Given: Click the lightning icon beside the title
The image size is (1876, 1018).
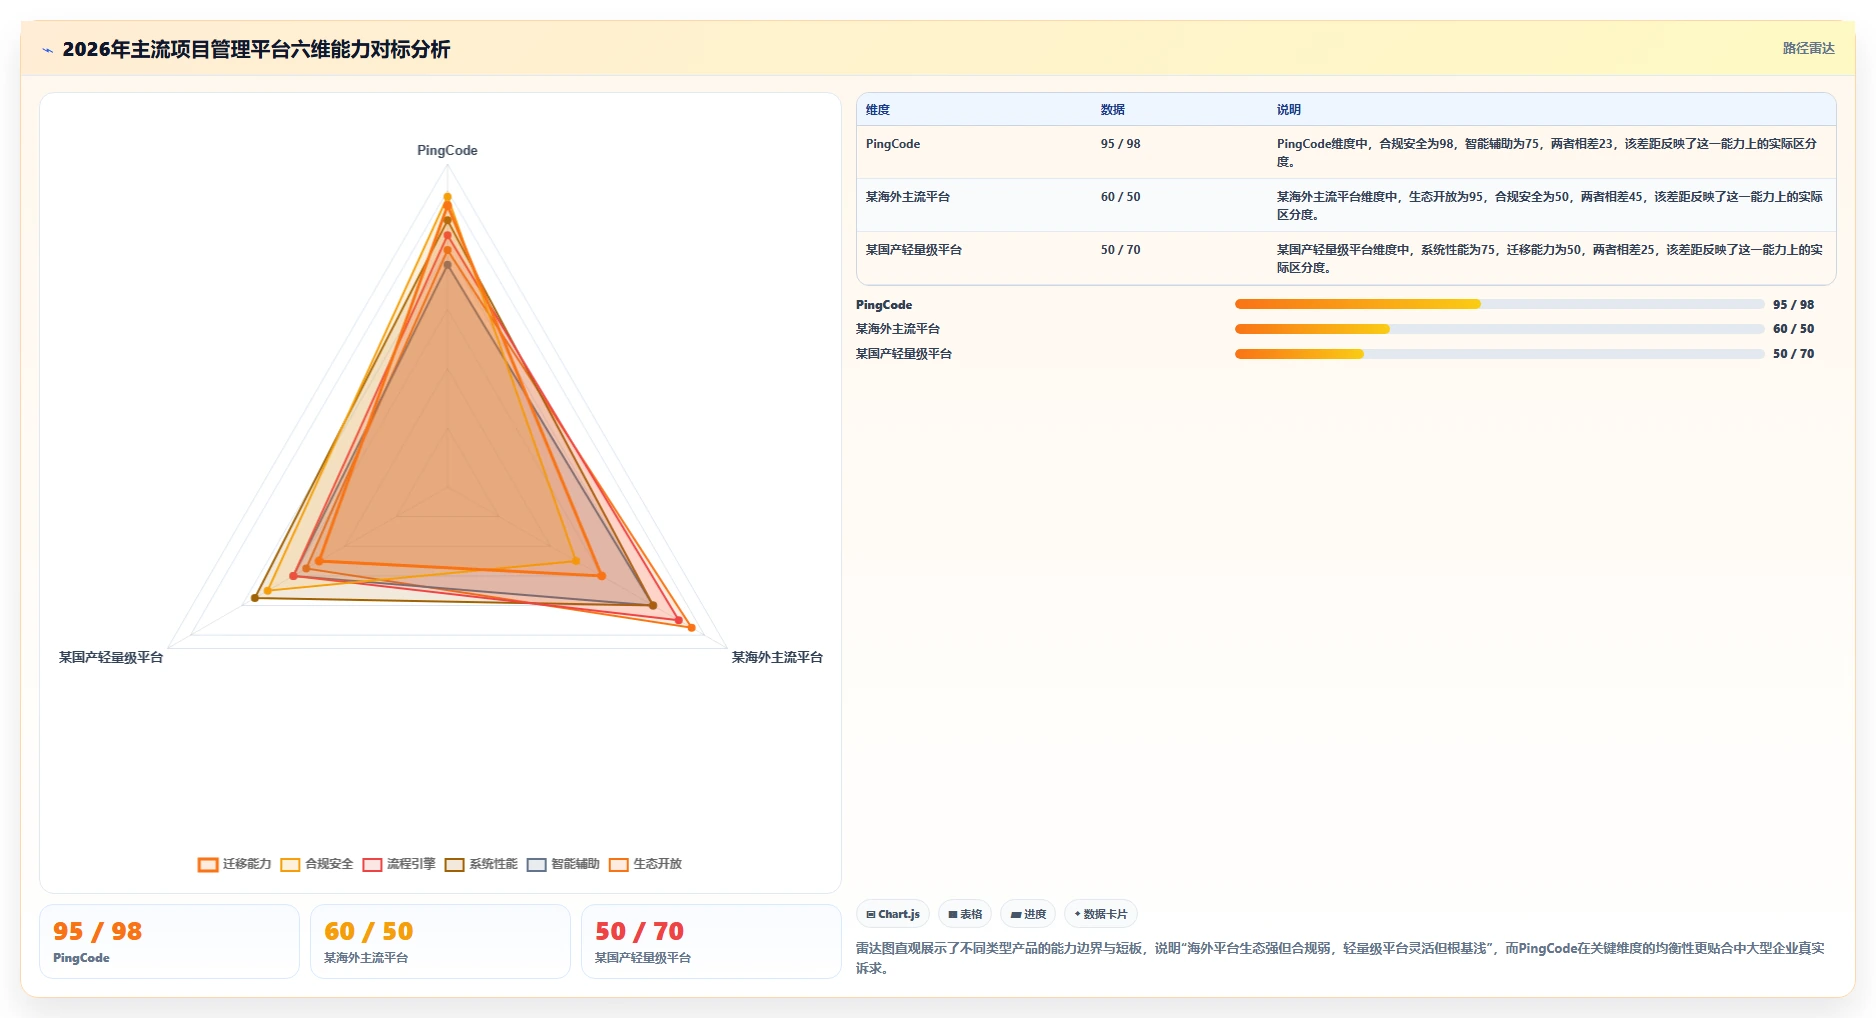Looking at the screenshot, I should coord(47,50).
